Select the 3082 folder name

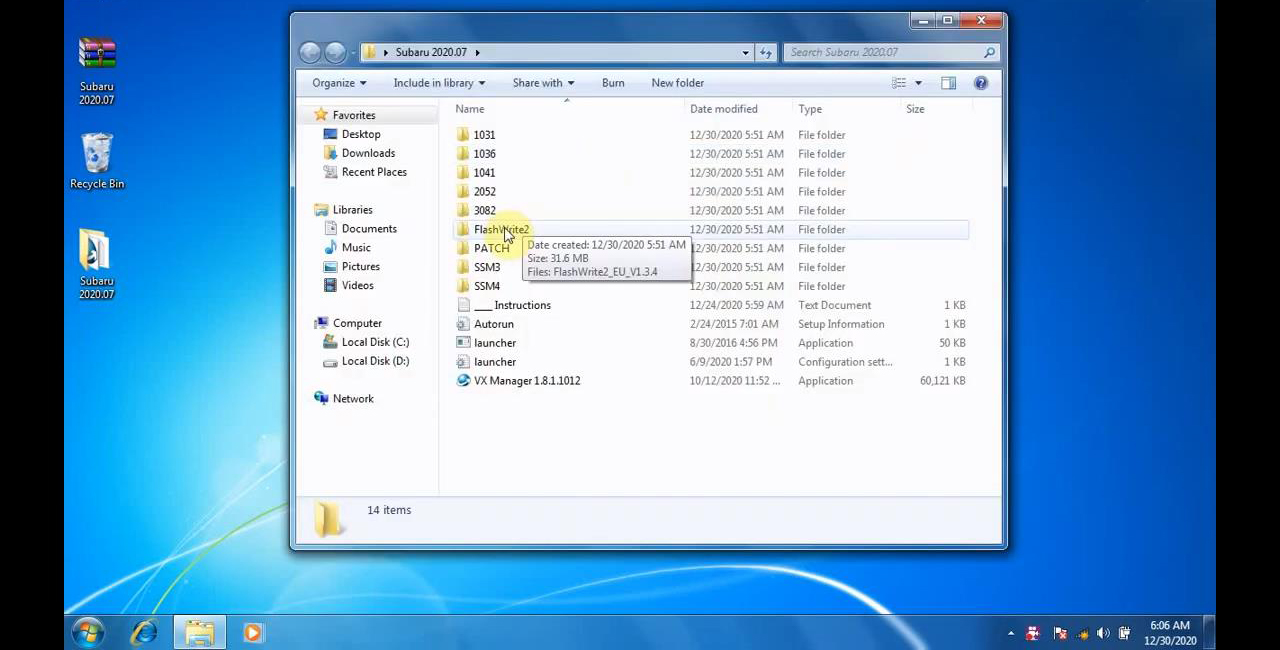484,211
